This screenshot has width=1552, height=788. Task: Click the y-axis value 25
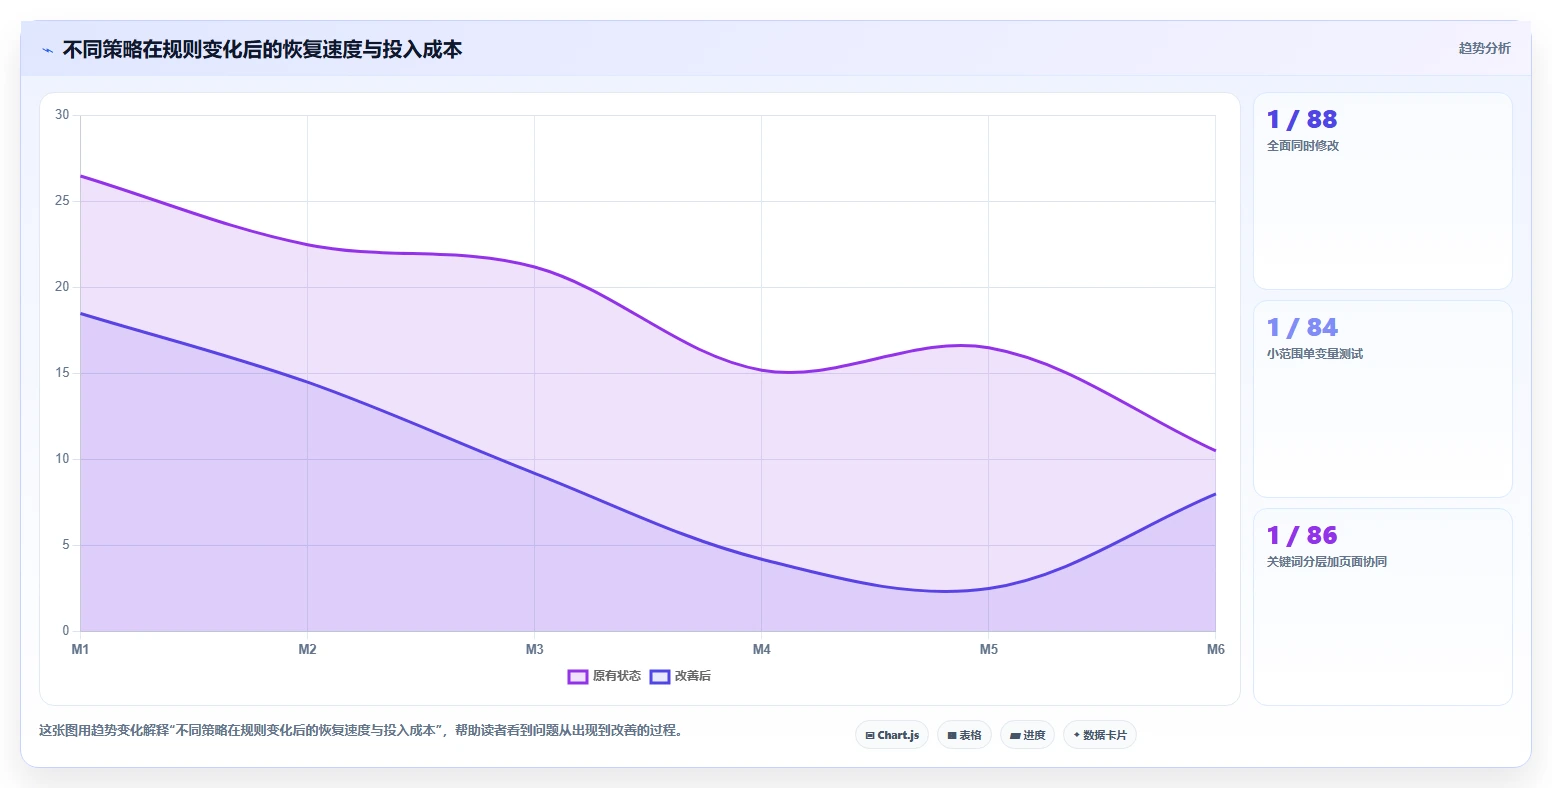tap(62, 201)
